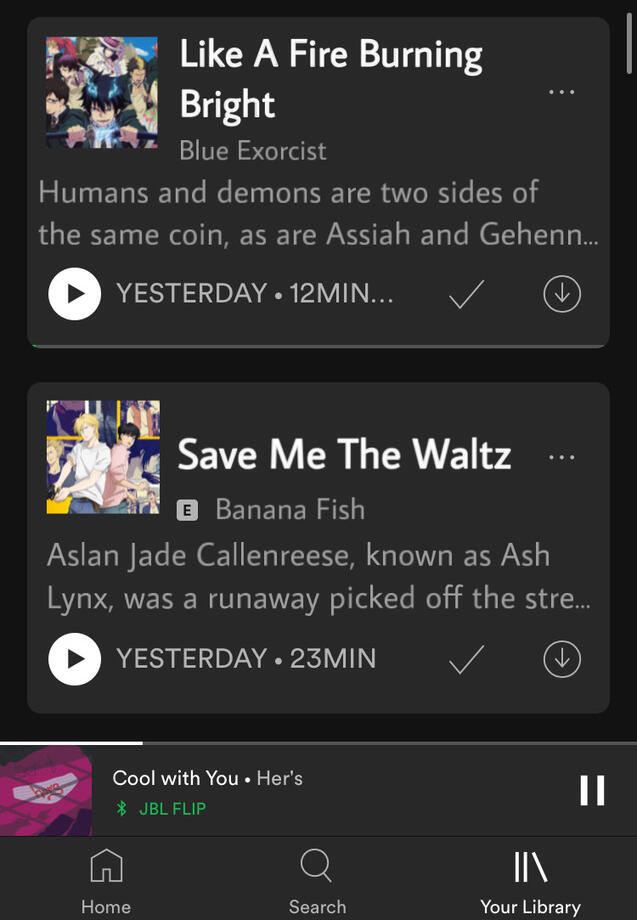
Task: Open the Banana Fish cover thumbnail
Action: click(x=102, y=457)
